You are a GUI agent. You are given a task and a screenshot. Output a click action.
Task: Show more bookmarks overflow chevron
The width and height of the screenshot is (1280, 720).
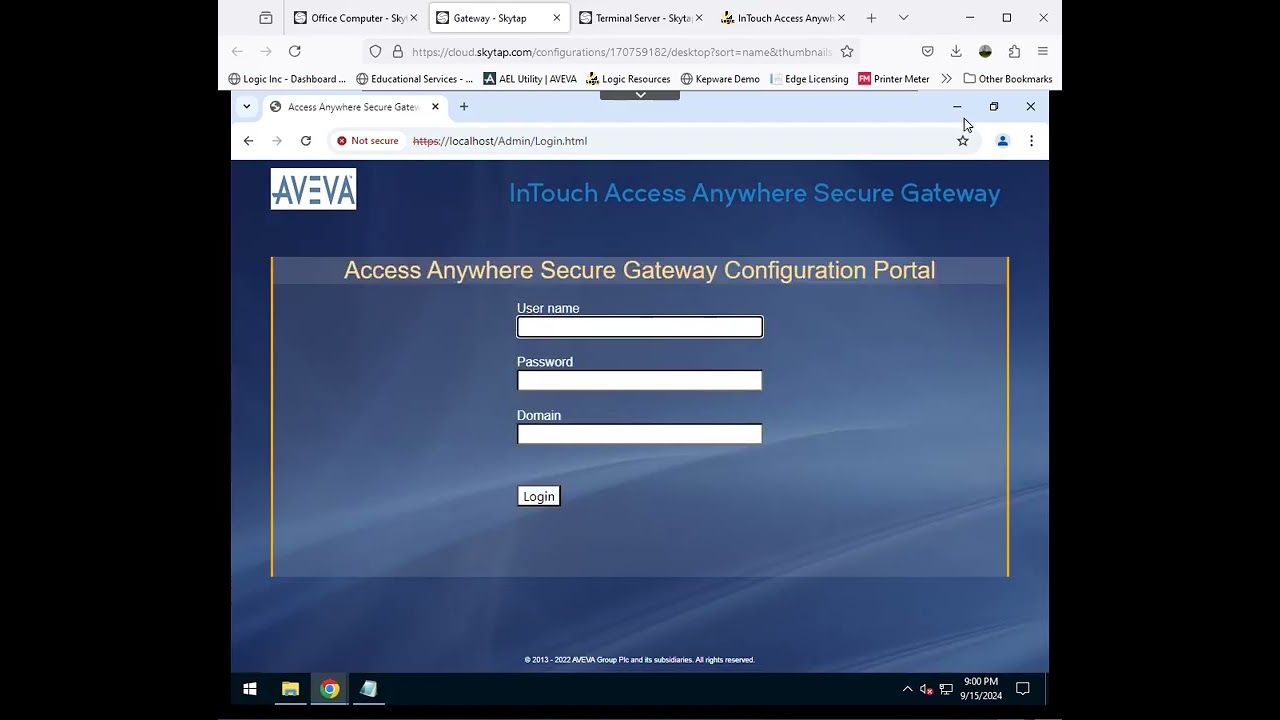[946, 79]
